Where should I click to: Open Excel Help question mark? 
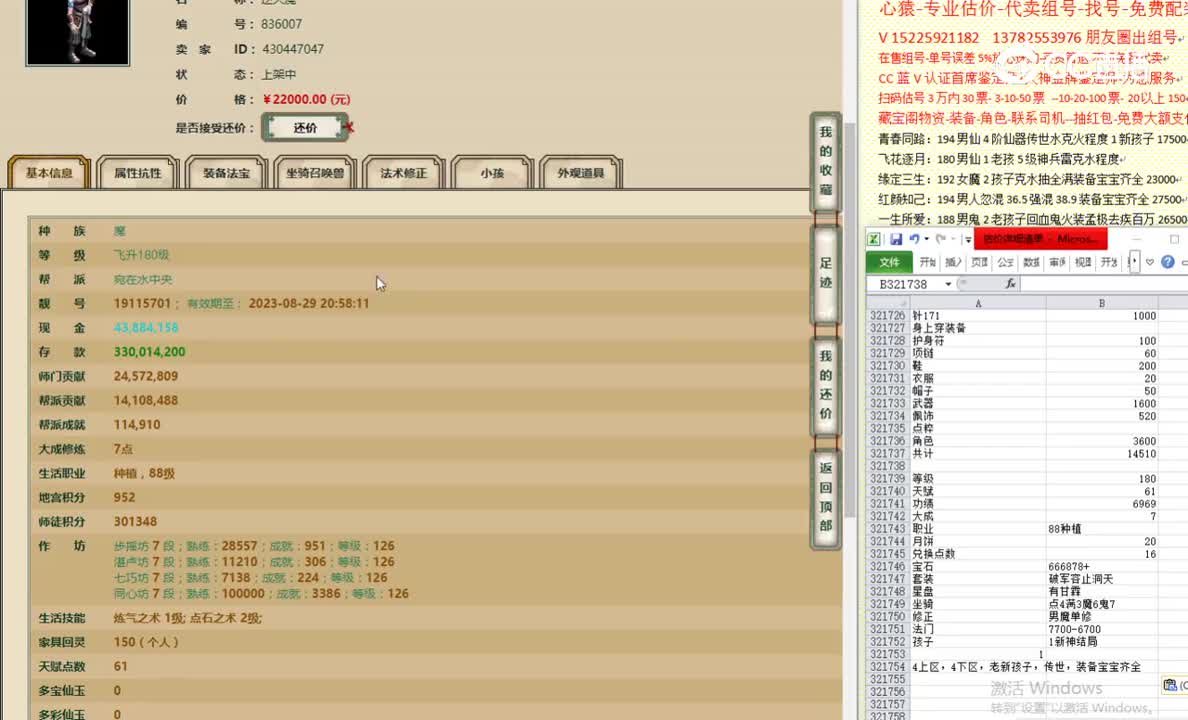point(1168,262)
